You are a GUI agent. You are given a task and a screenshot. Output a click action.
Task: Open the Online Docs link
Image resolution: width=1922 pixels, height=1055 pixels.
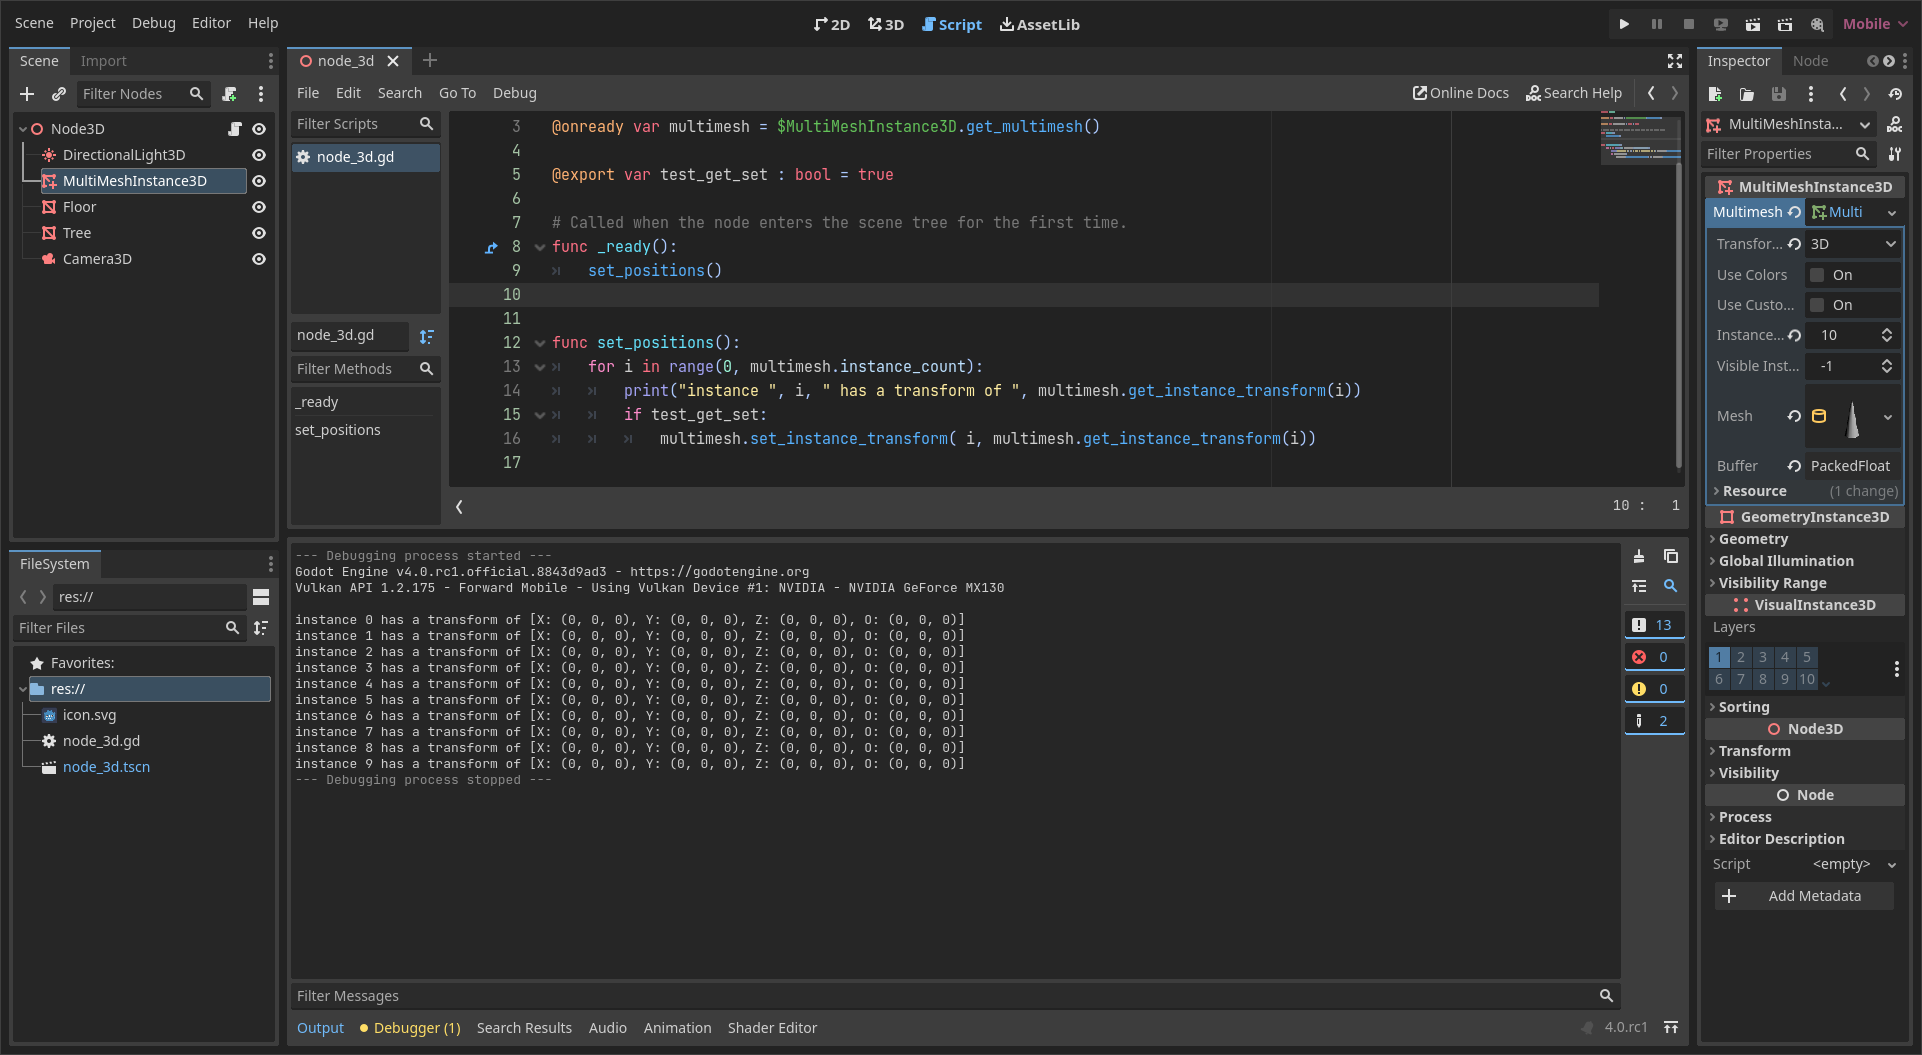pyautogui.click(x=1460, y=92)
